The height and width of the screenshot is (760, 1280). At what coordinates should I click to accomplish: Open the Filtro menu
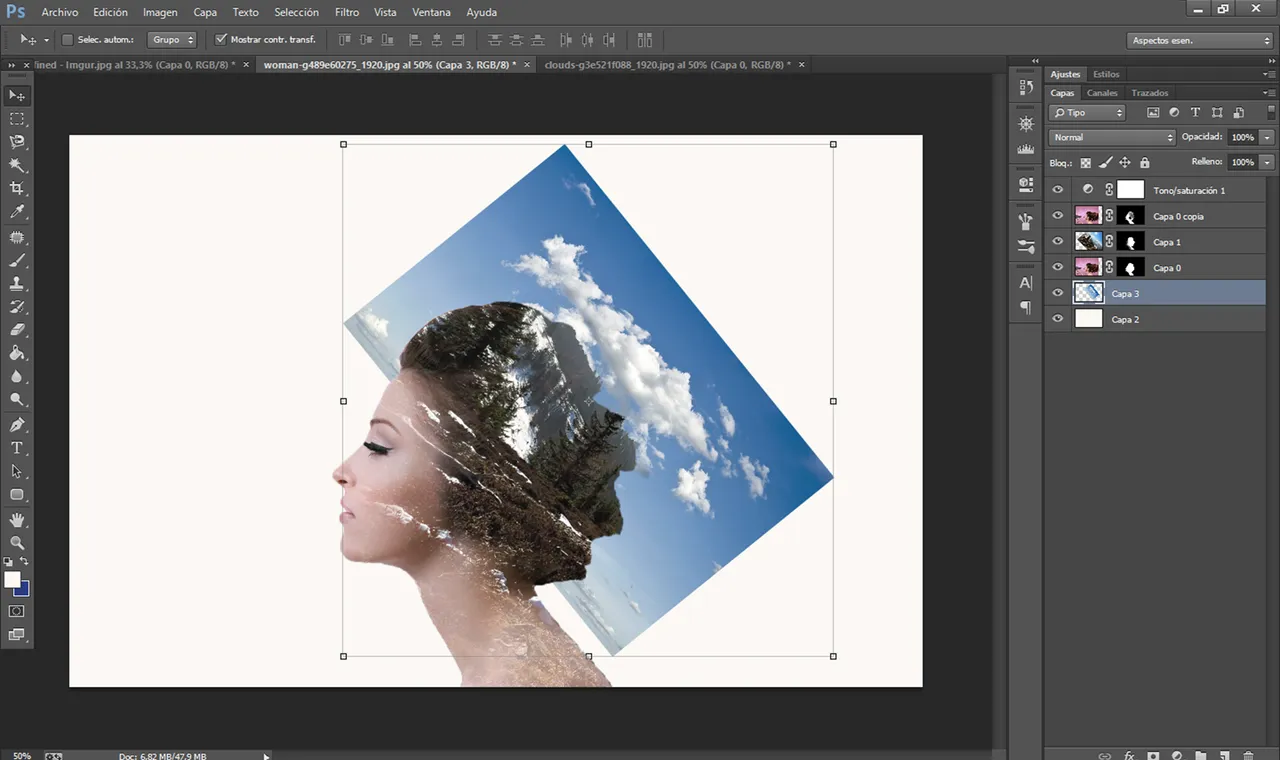click(347, 12)
